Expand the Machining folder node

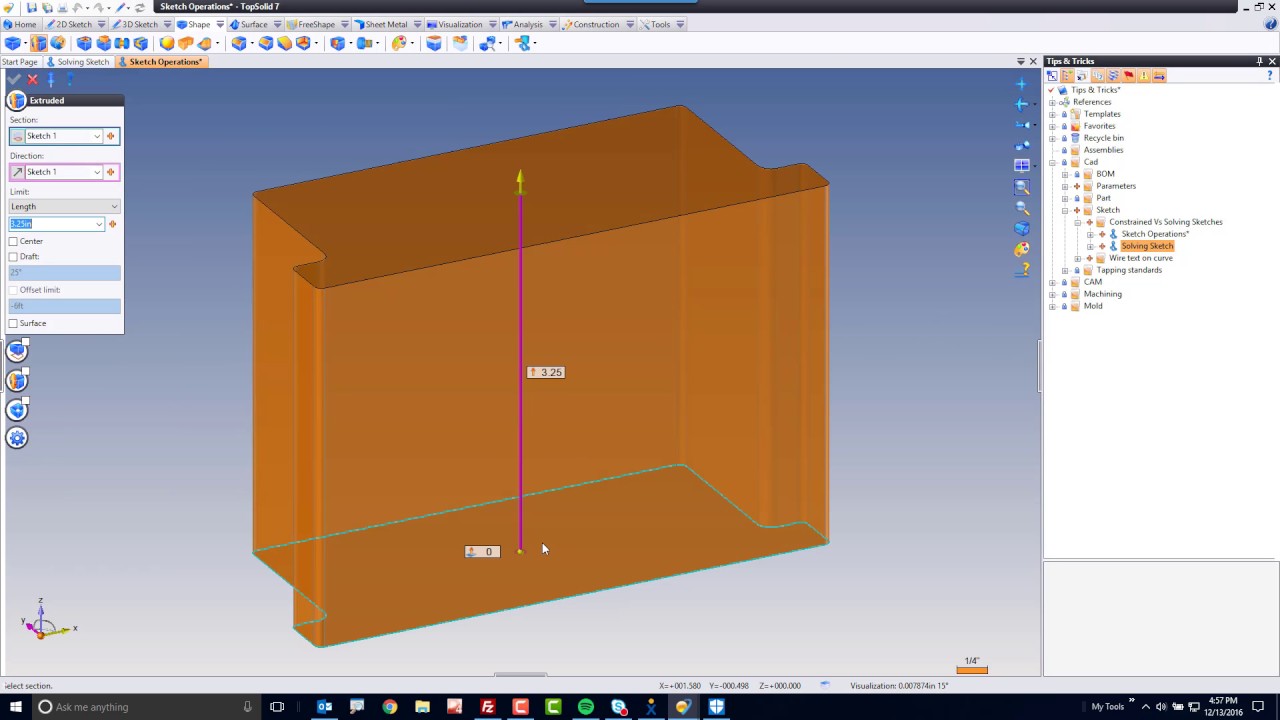[1052, 294]
